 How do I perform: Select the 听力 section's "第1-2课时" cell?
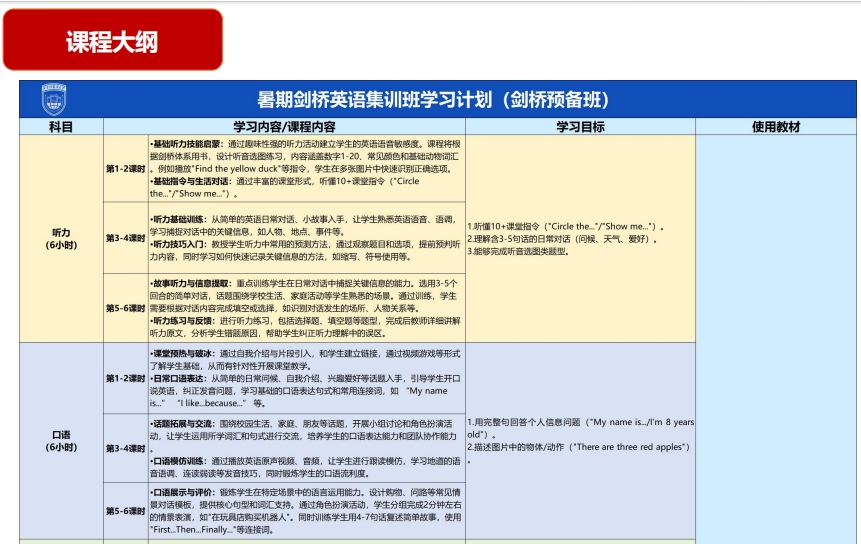click(x=125, y=168)
